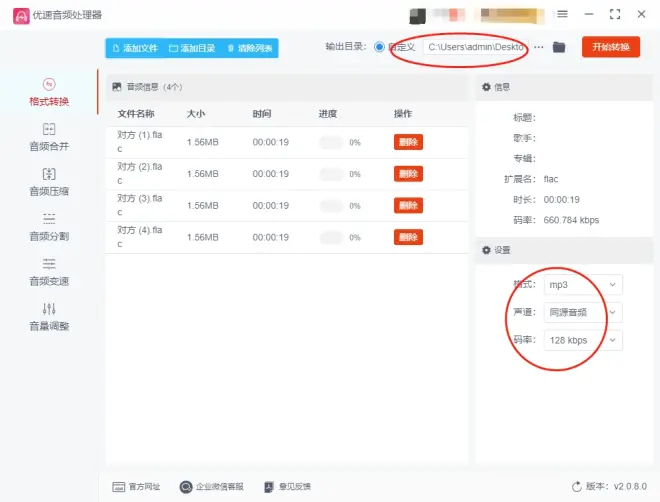
Task: Start conversion with 开始转换 button
Action: [x=611, y=47]
